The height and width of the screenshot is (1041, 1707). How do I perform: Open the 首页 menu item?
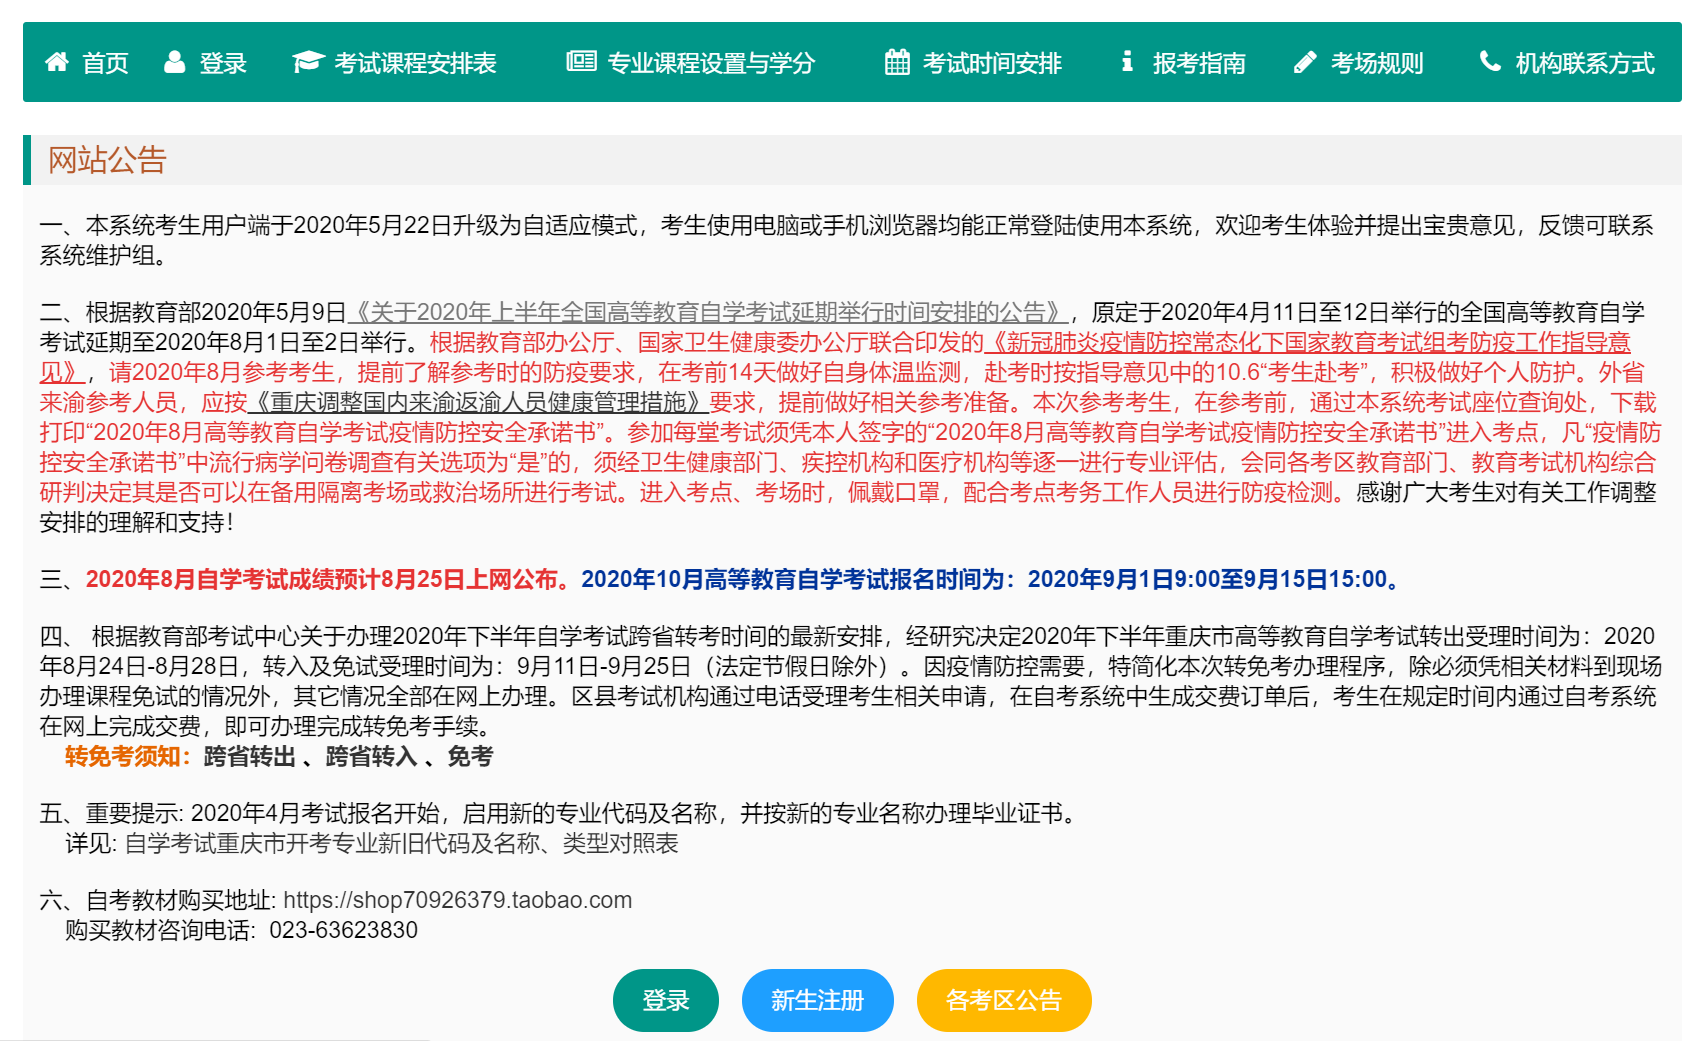(105, 62)
